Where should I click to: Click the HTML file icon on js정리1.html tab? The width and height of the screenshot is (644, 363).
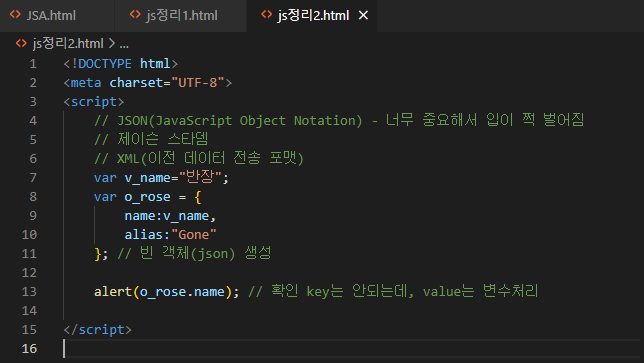(x=135, y=15)
